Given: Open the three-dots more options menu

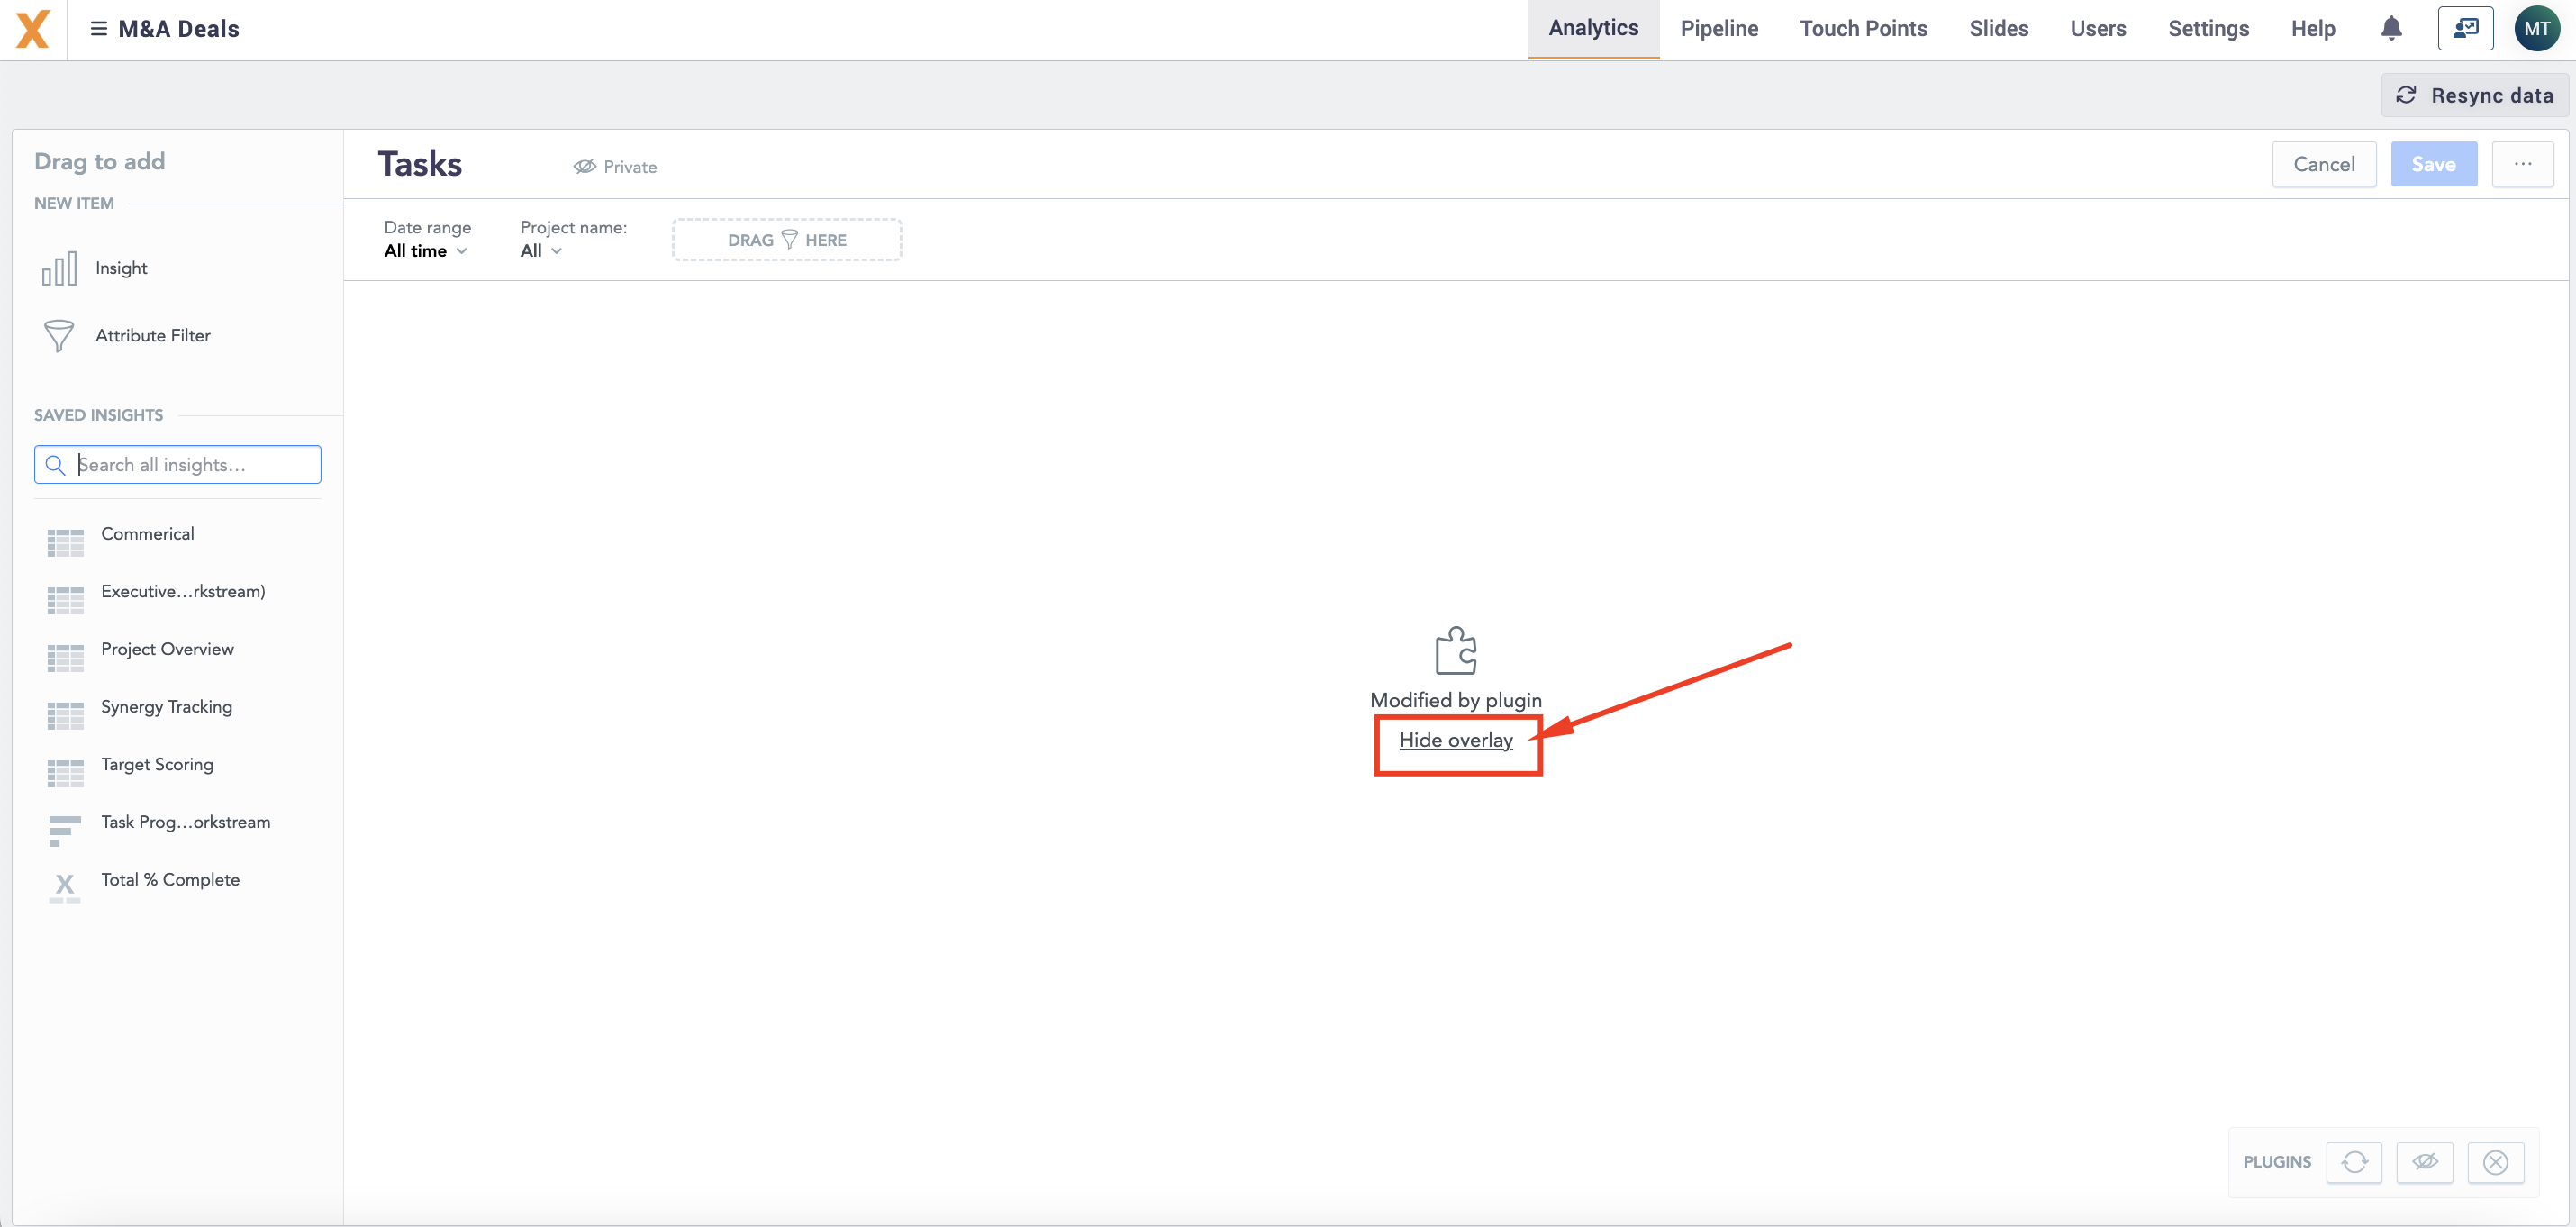Looking at the screenshot, I should click(2522, 164).
